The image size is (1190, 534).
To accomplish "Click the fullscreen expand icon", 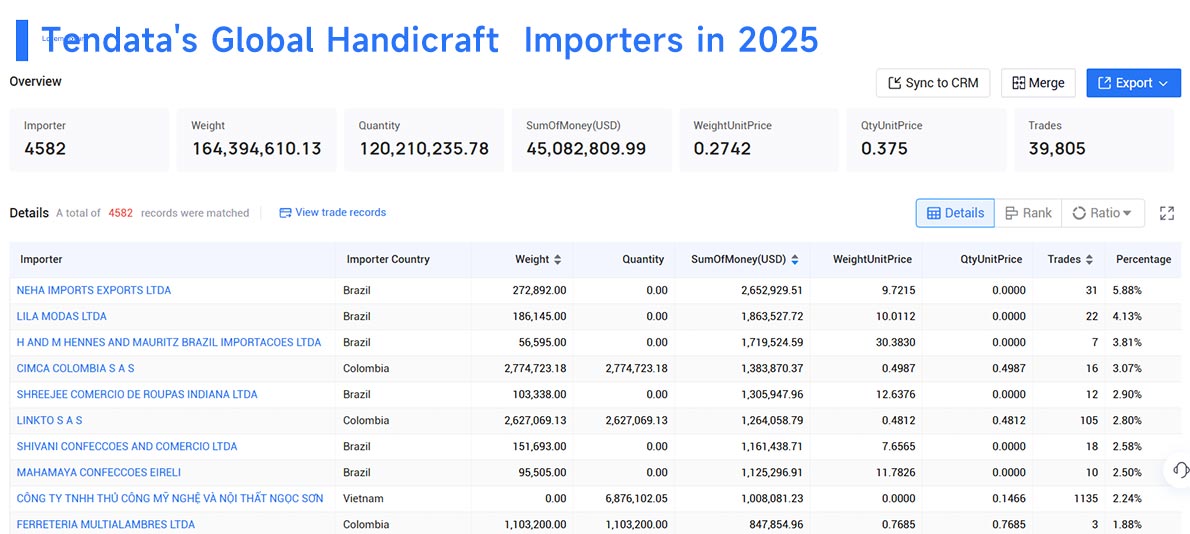I will 1167,213.
